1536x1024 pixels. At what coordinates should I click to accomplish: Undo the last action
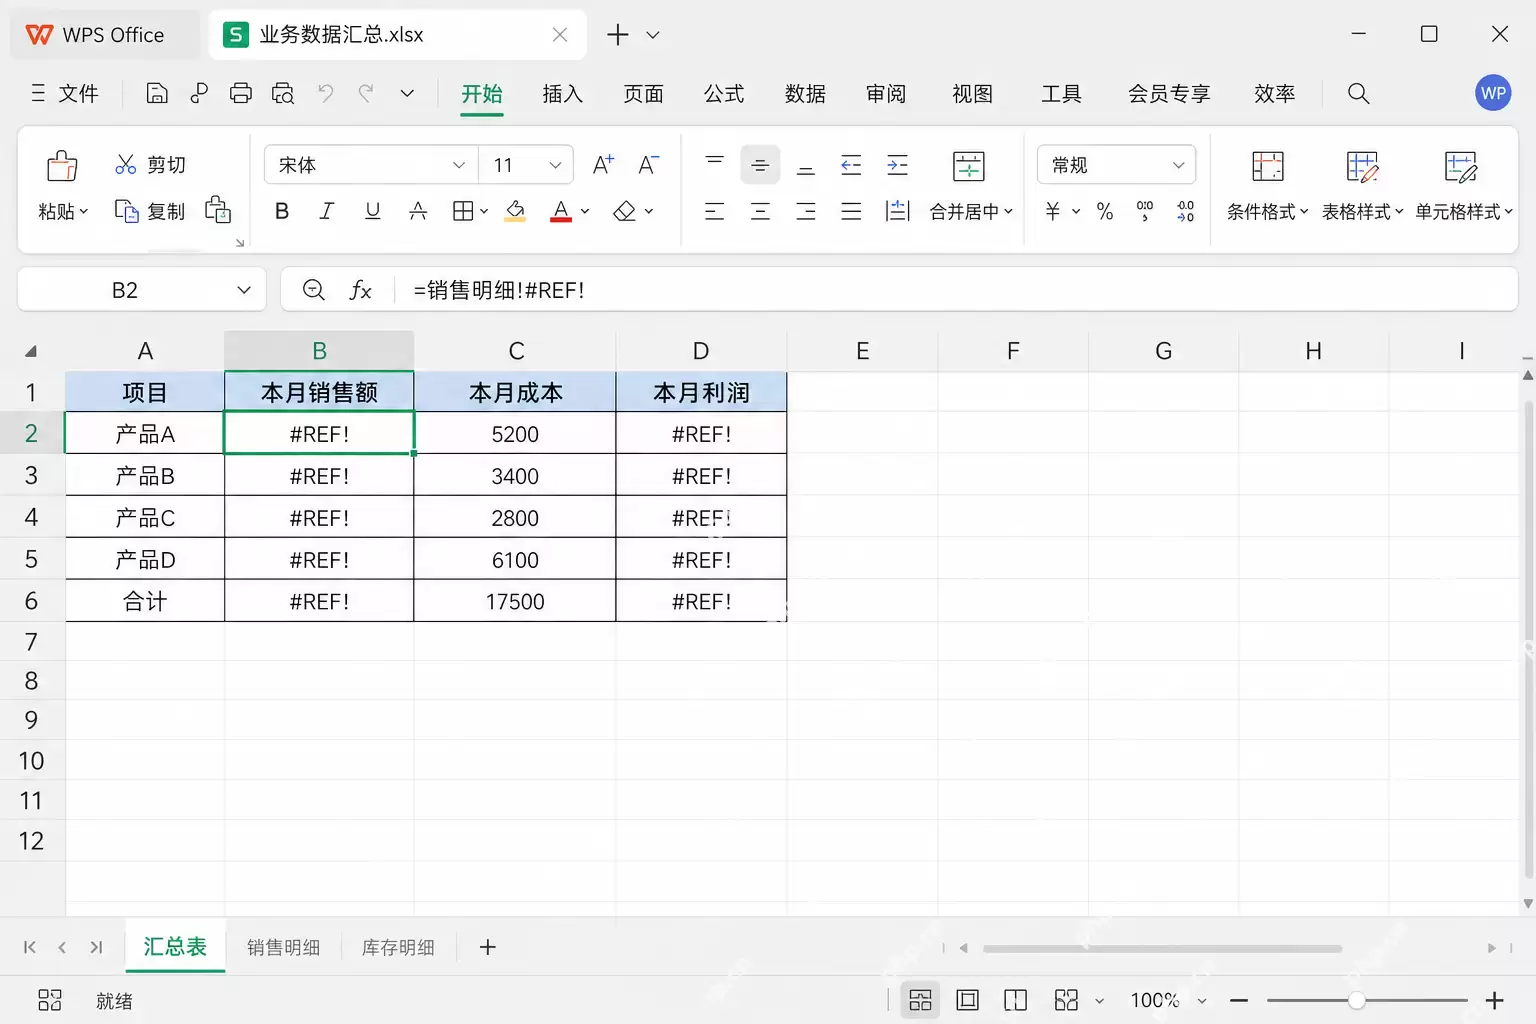point(325,93)
